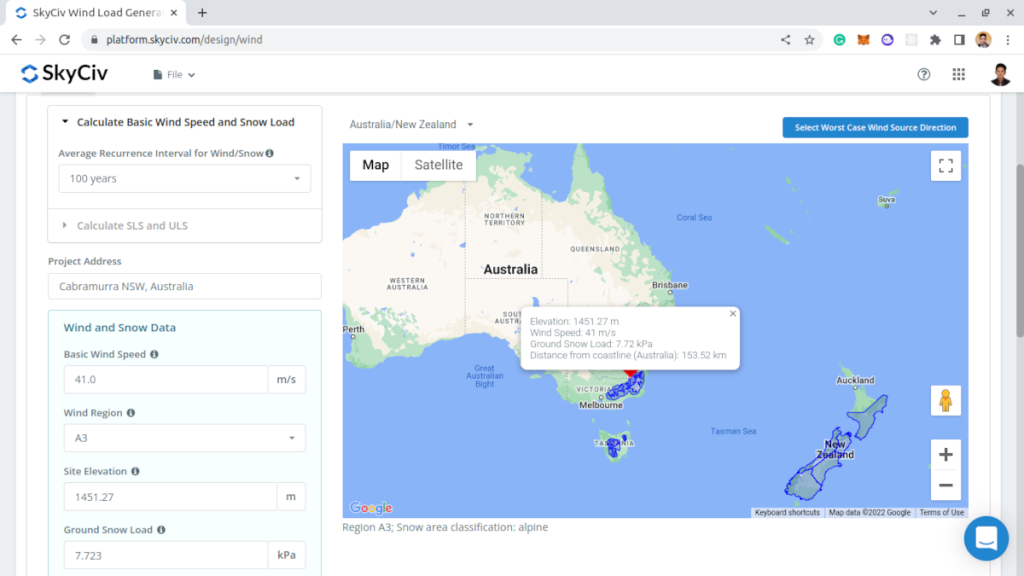Open the SkyCiv apps grid icon
Viewport: 1024px width, 576px height.
click(958, 74)
